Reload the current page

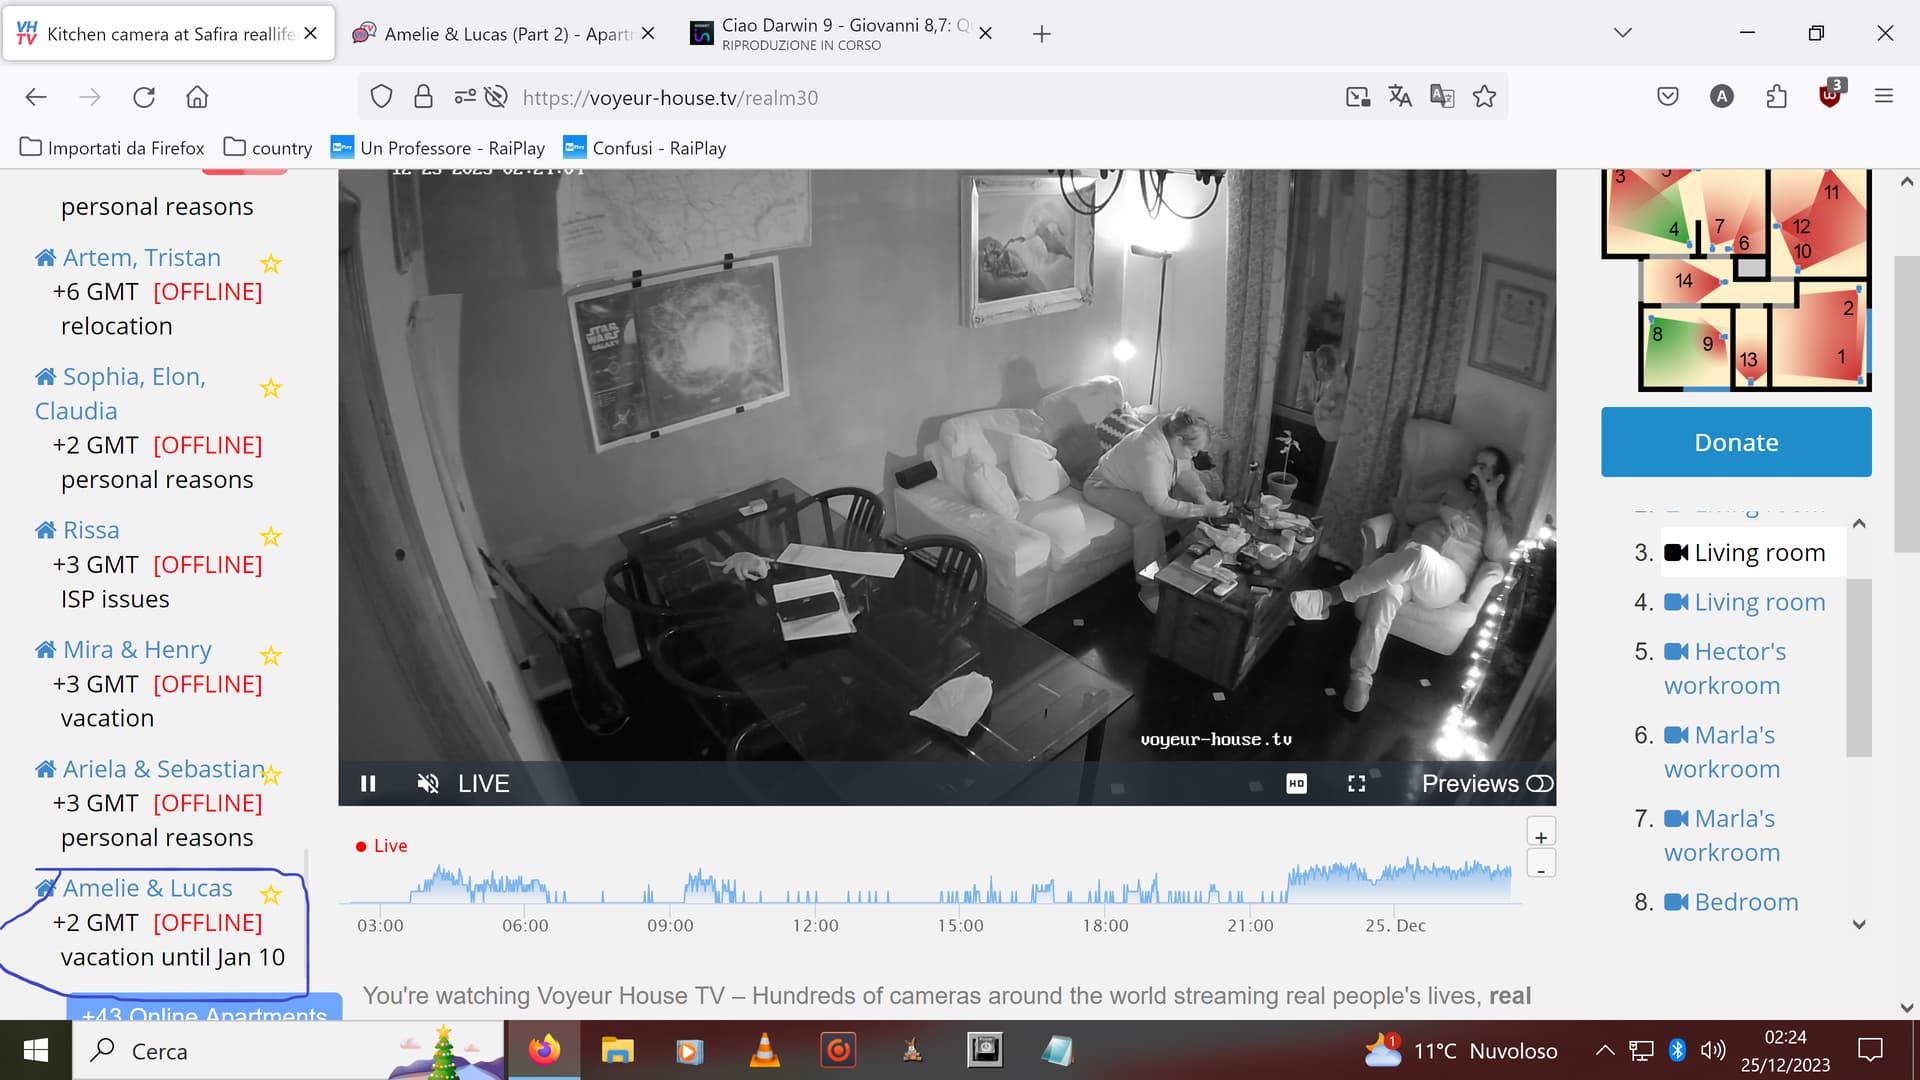pos(144,97)
